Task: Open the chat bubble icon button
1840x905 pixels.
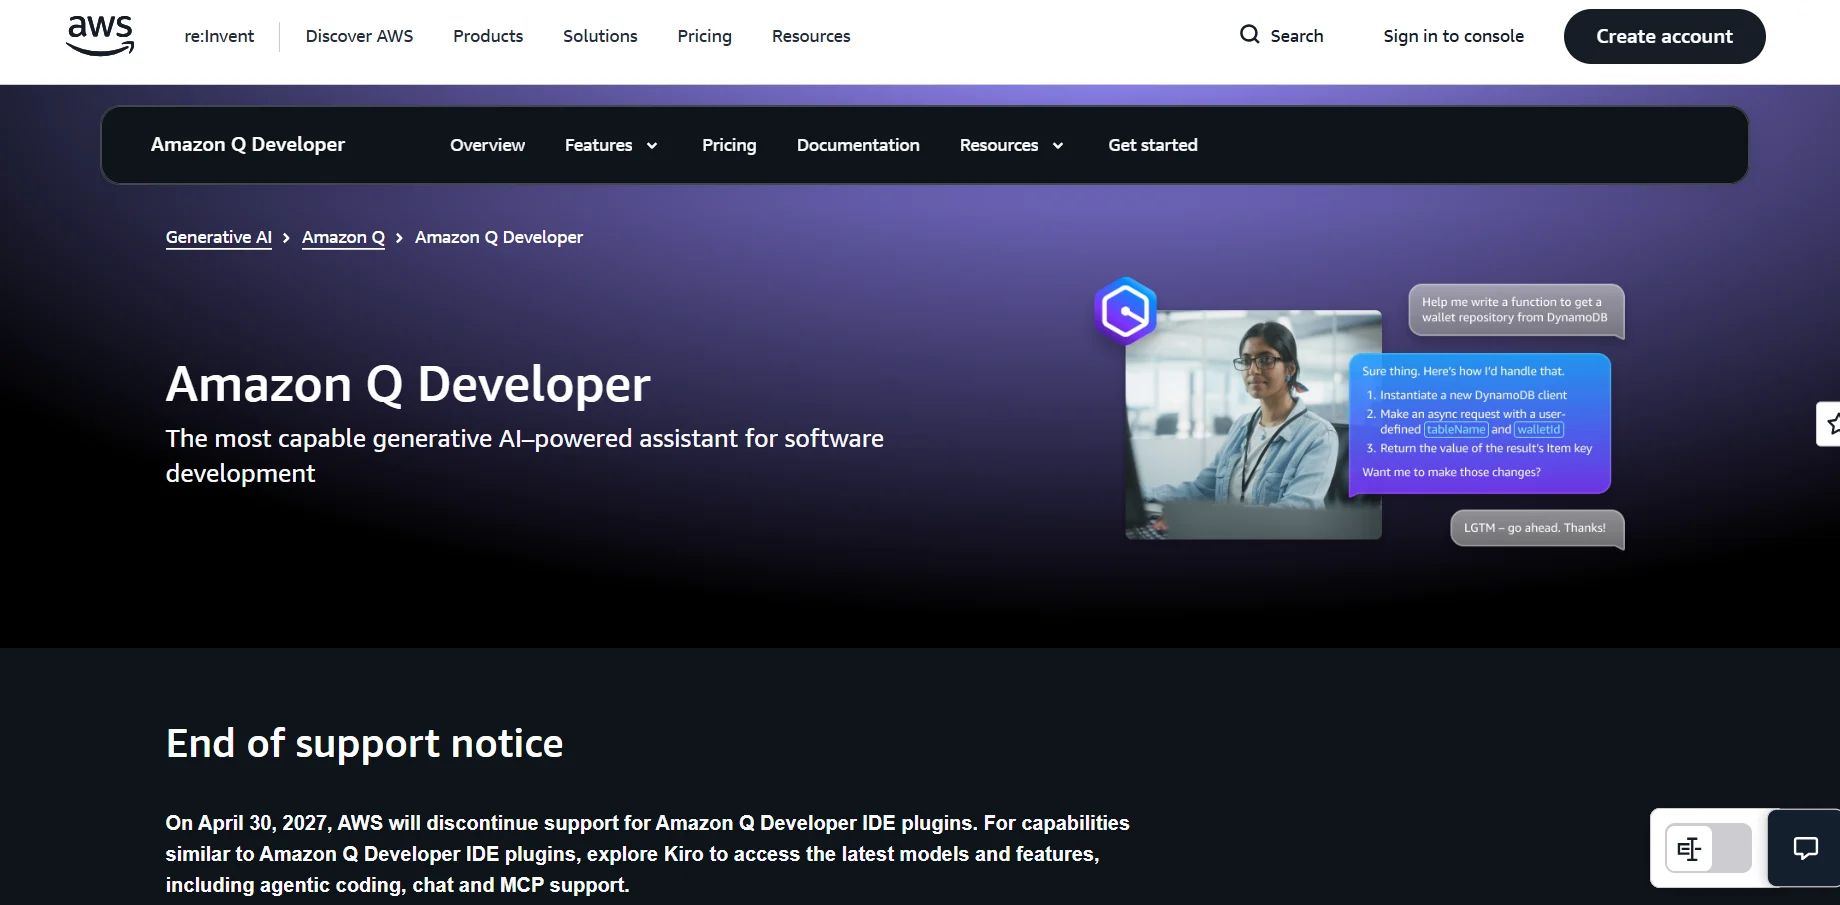Action: click(x=1805, y=848)
